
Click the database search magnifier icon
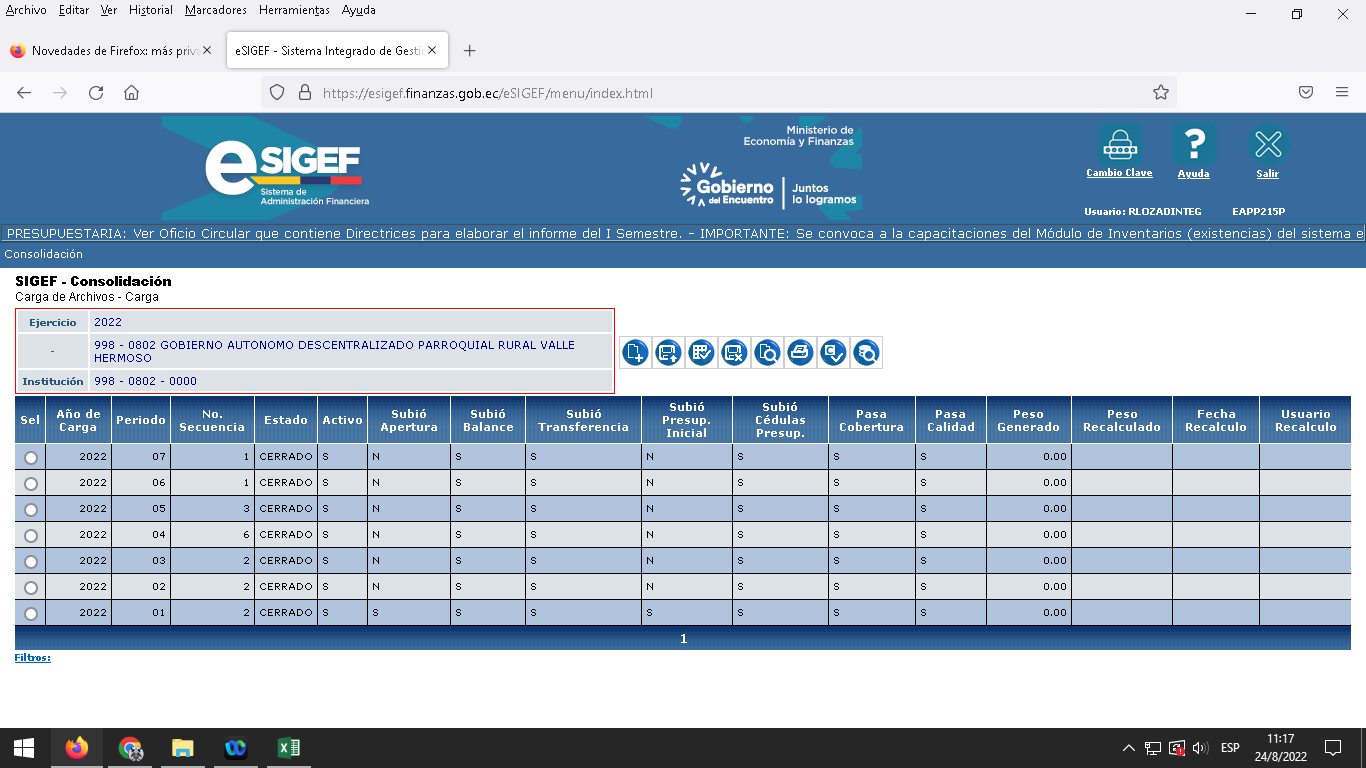click(866, 352)
